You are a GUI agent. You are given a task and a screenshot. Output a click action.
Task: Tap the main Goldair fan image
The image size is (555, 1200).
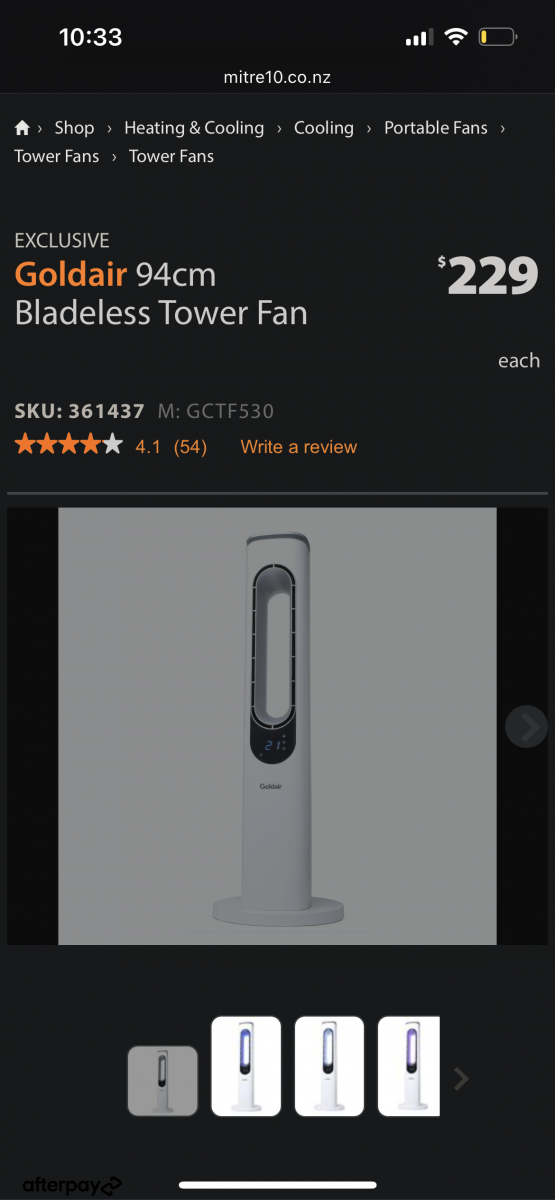[x=277, y=727]
